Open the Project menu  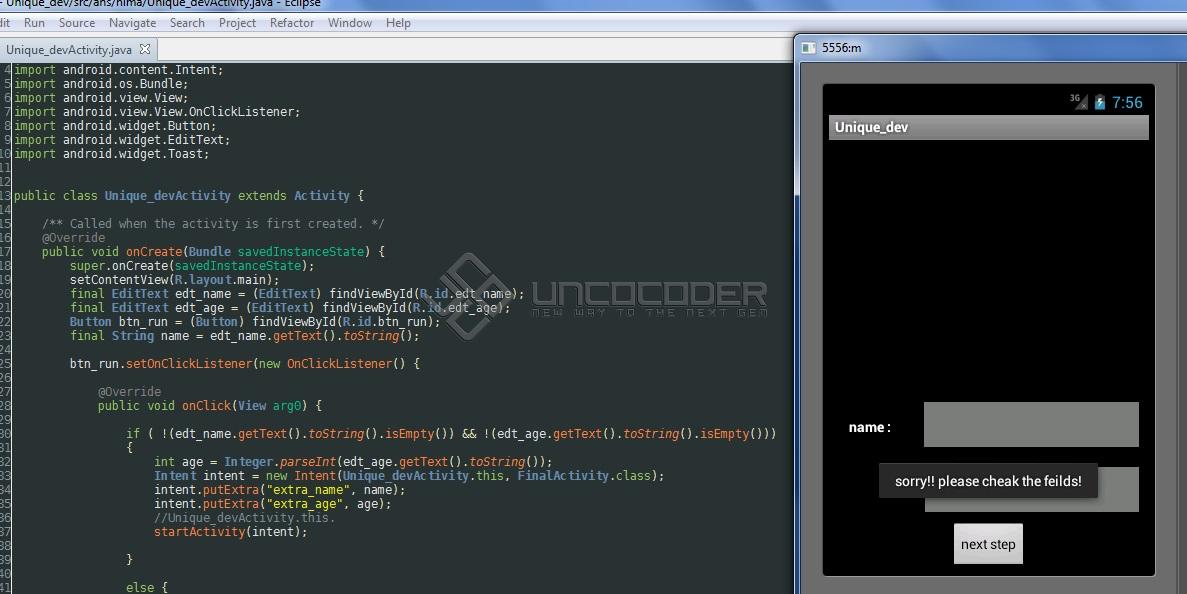(237, 23)
